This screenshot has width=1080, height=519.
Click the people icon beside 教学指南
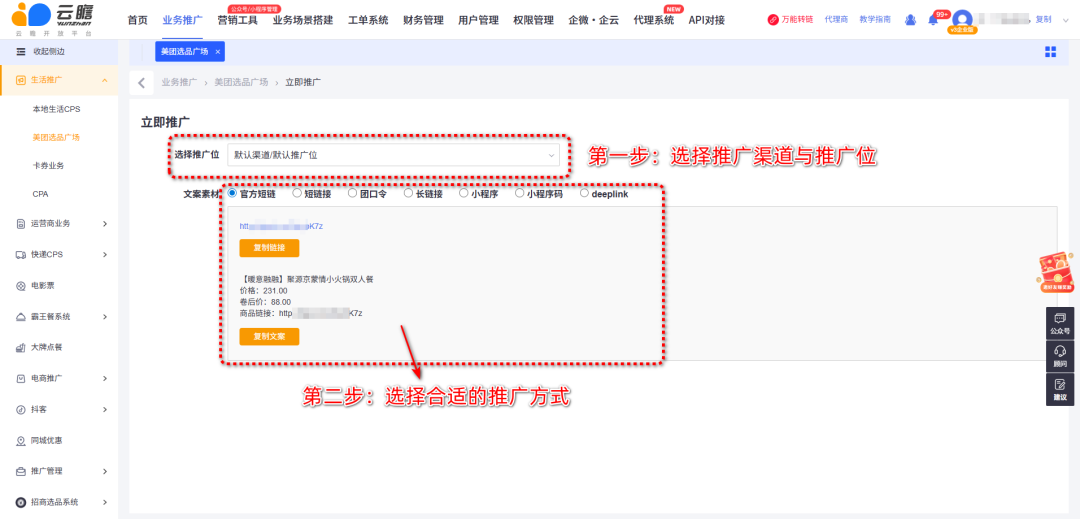(911, 20)
